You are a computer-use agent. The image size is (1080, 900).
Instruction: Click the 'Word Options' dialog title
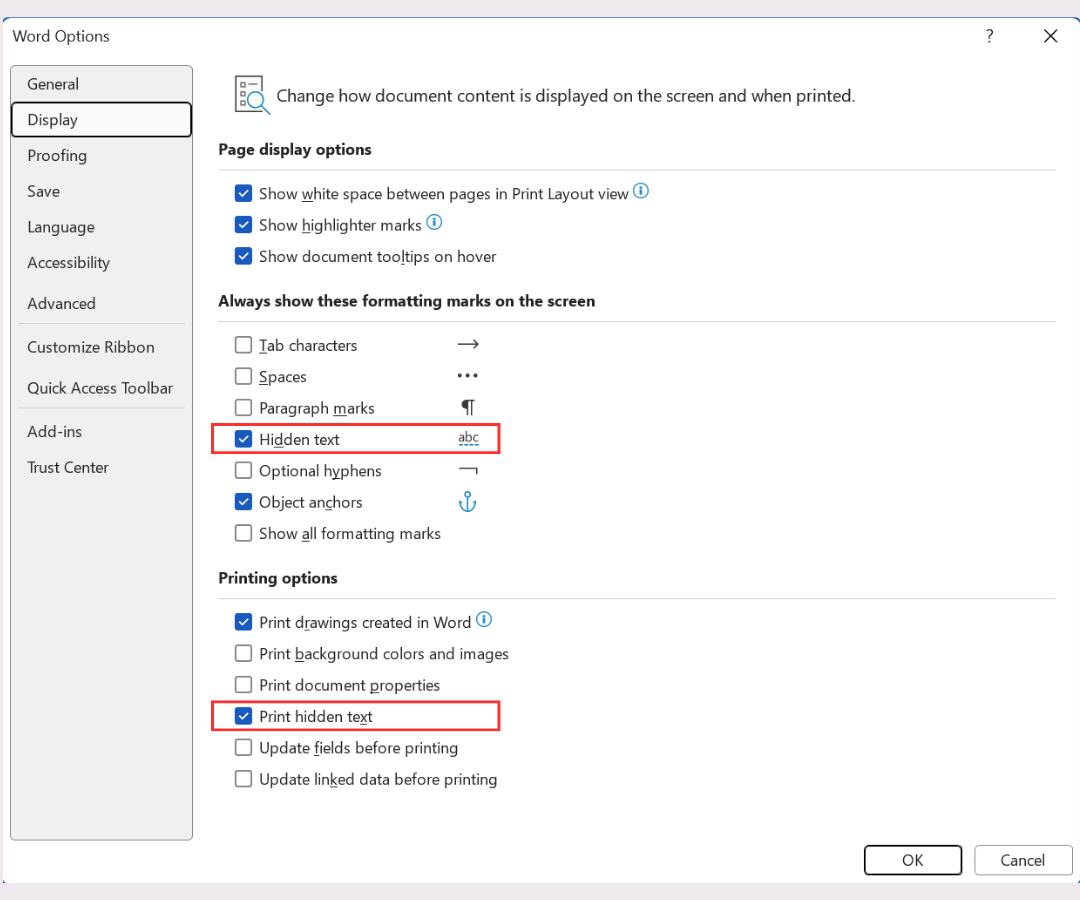61,36
